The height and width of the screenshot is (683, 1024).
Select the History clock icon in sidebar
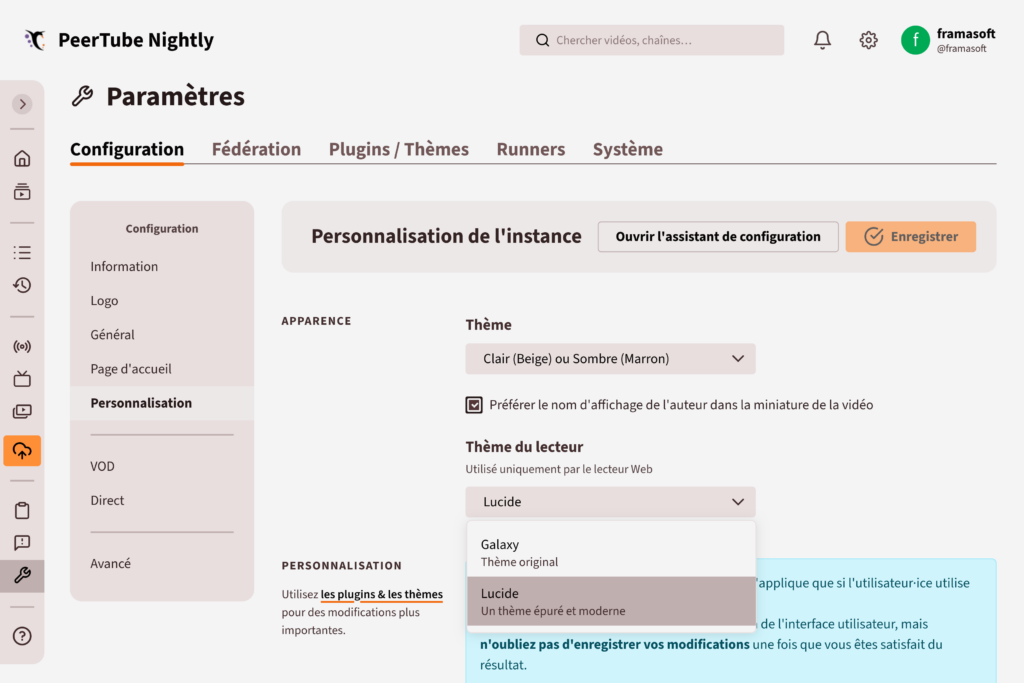(x=21, y=285)
